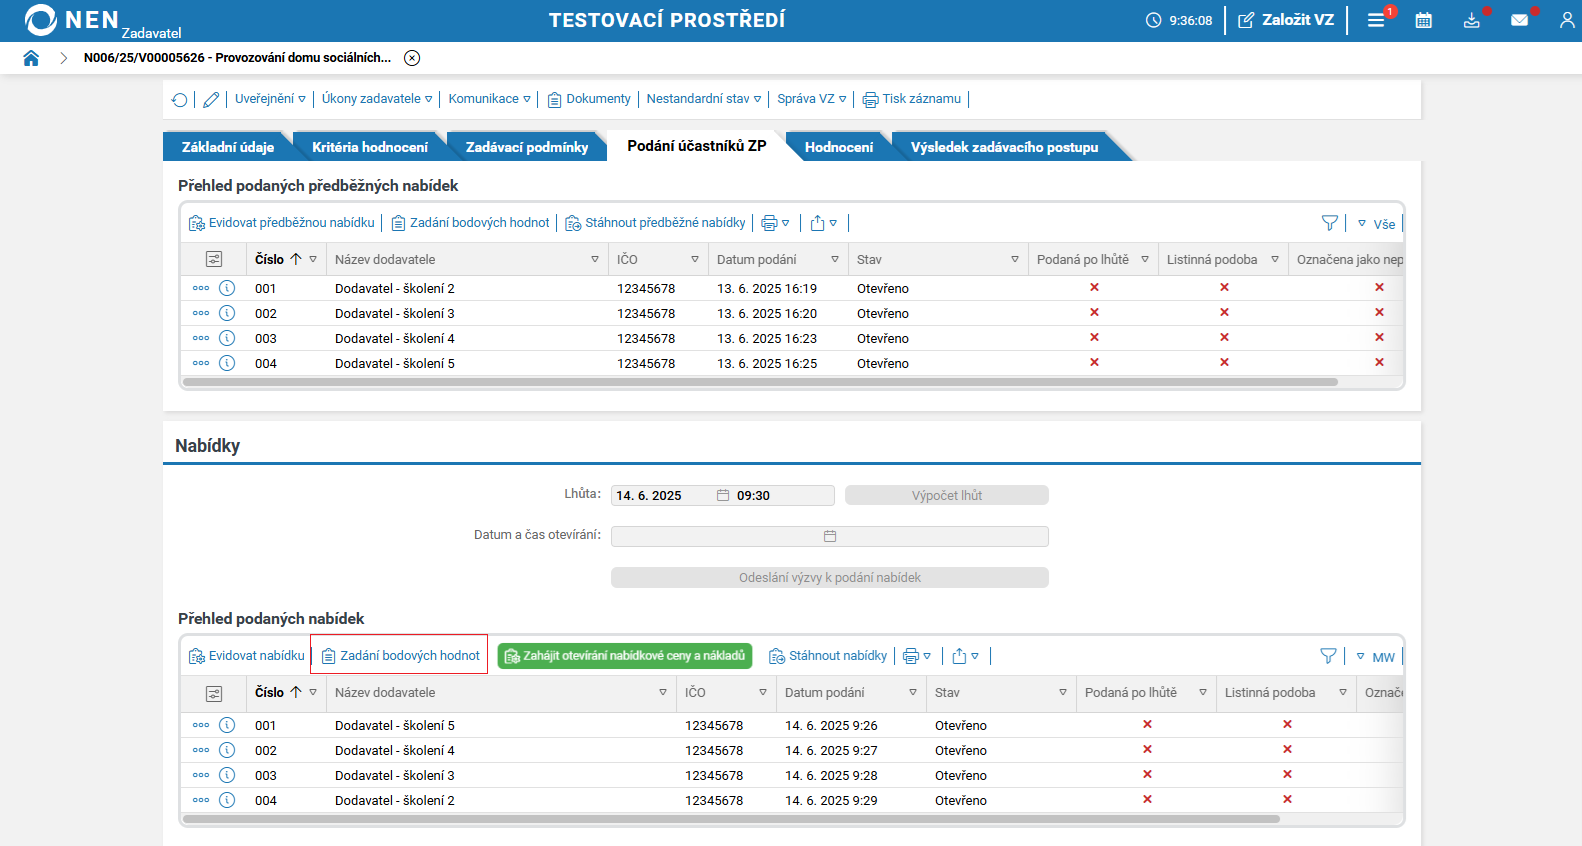Screen dimensions: 1582x846
Task: Click the refresh record icon
Action: tap(179, 99)
